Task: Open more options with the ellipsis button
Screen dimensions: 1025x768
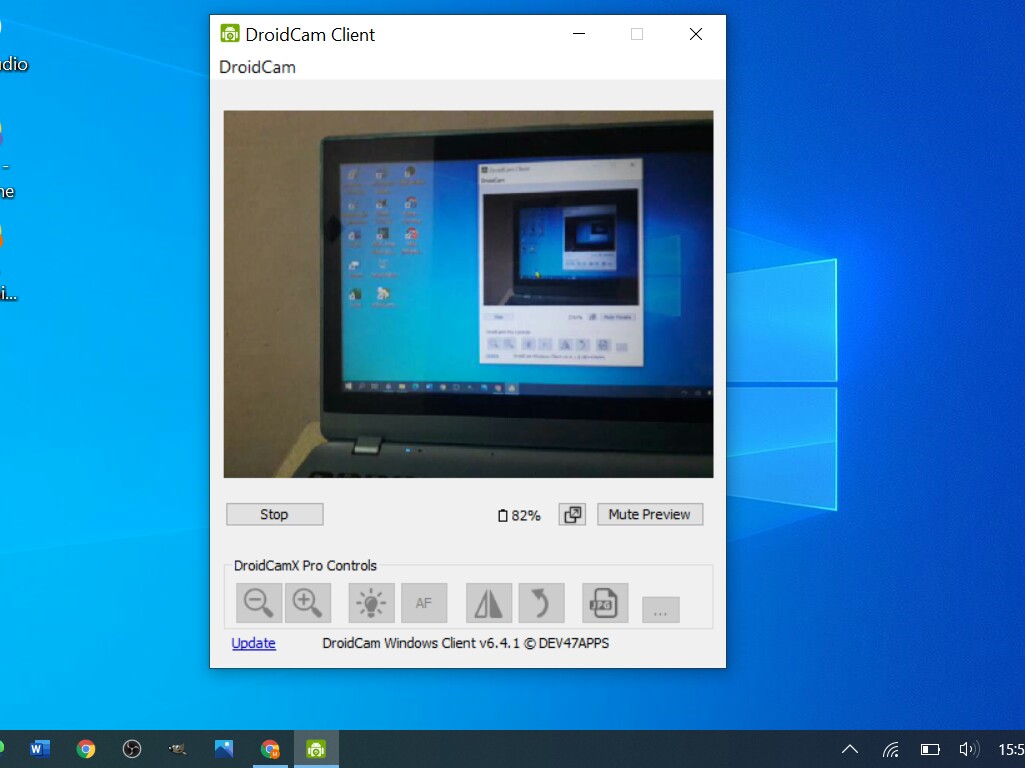Action: click(661, 610)
